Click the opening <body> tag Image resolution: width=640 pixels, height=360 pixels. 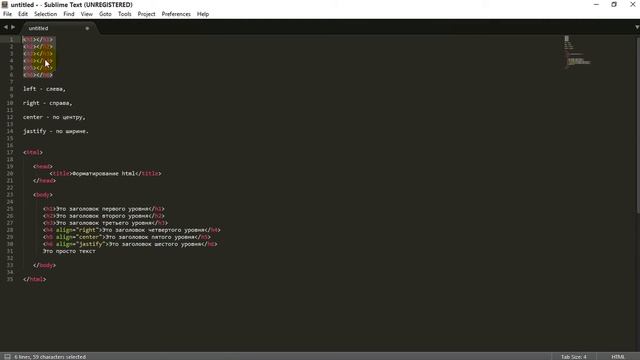coord(43,195)
